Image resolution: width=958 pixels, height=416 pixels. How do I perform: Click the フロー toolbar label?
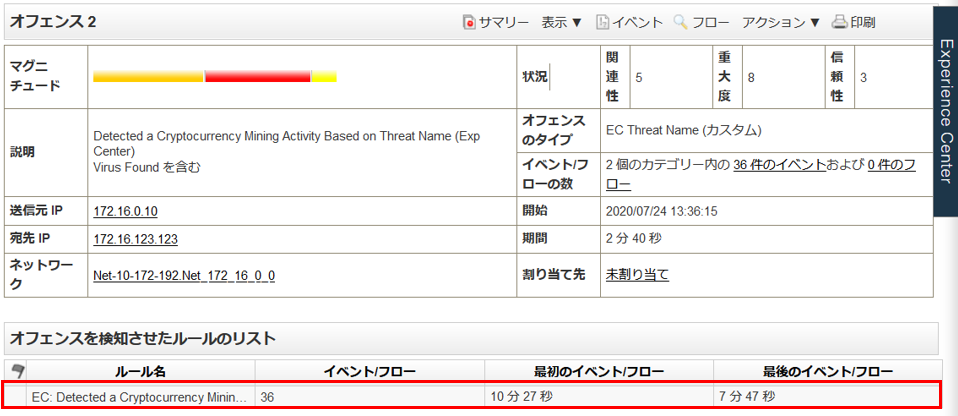pos(711,23)
